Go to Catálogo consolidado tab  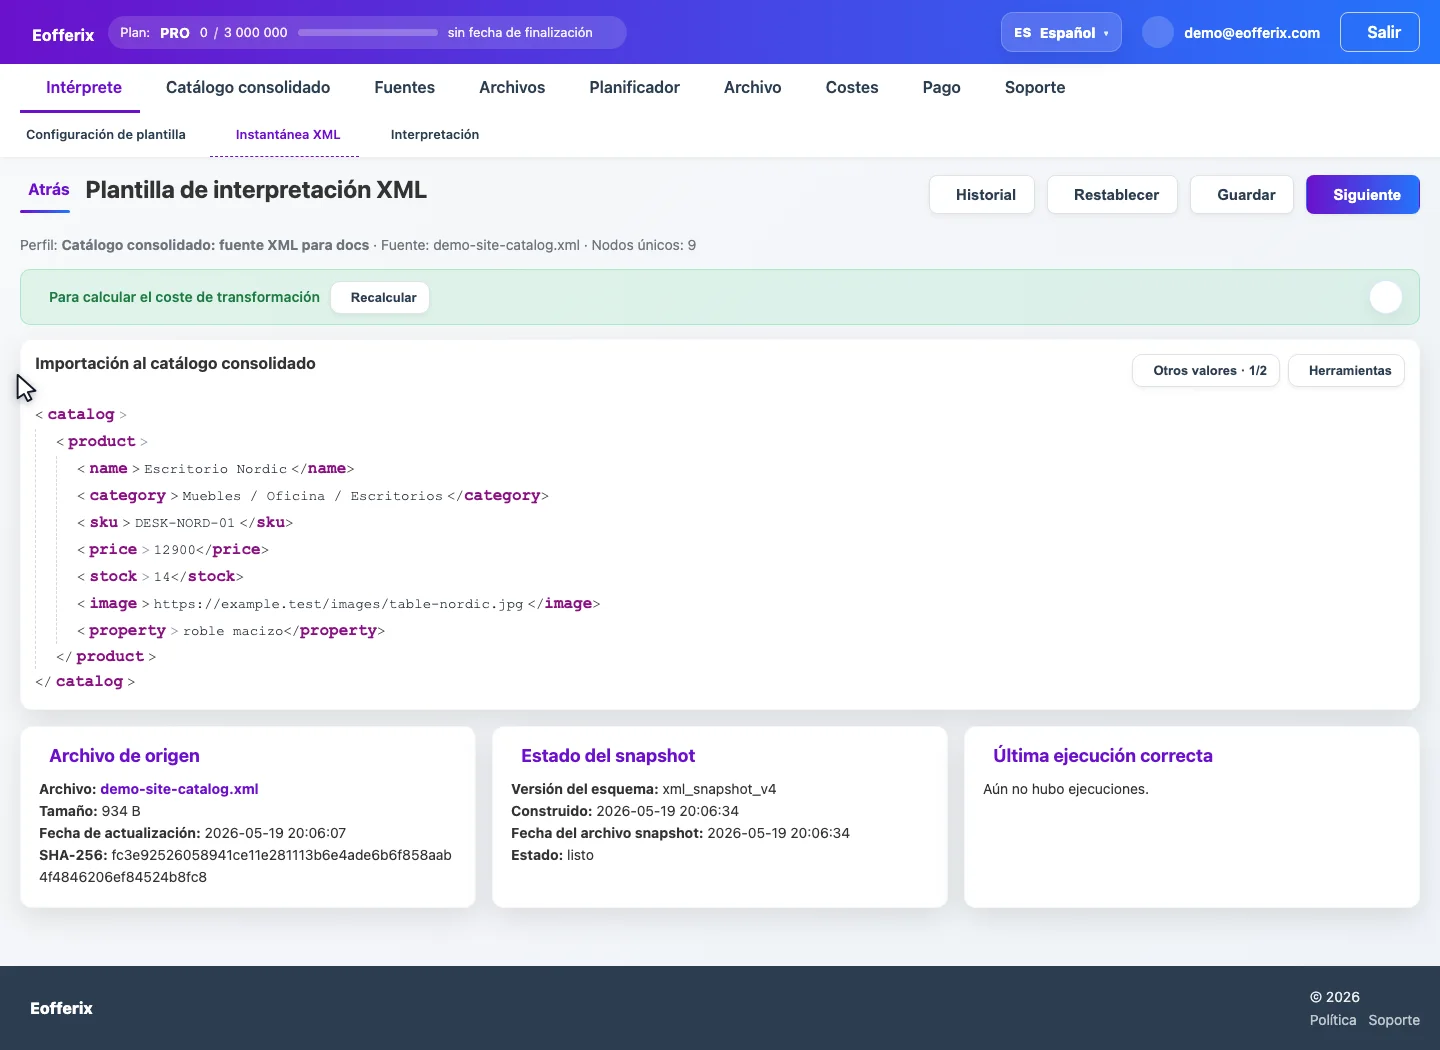coord(248,87)
